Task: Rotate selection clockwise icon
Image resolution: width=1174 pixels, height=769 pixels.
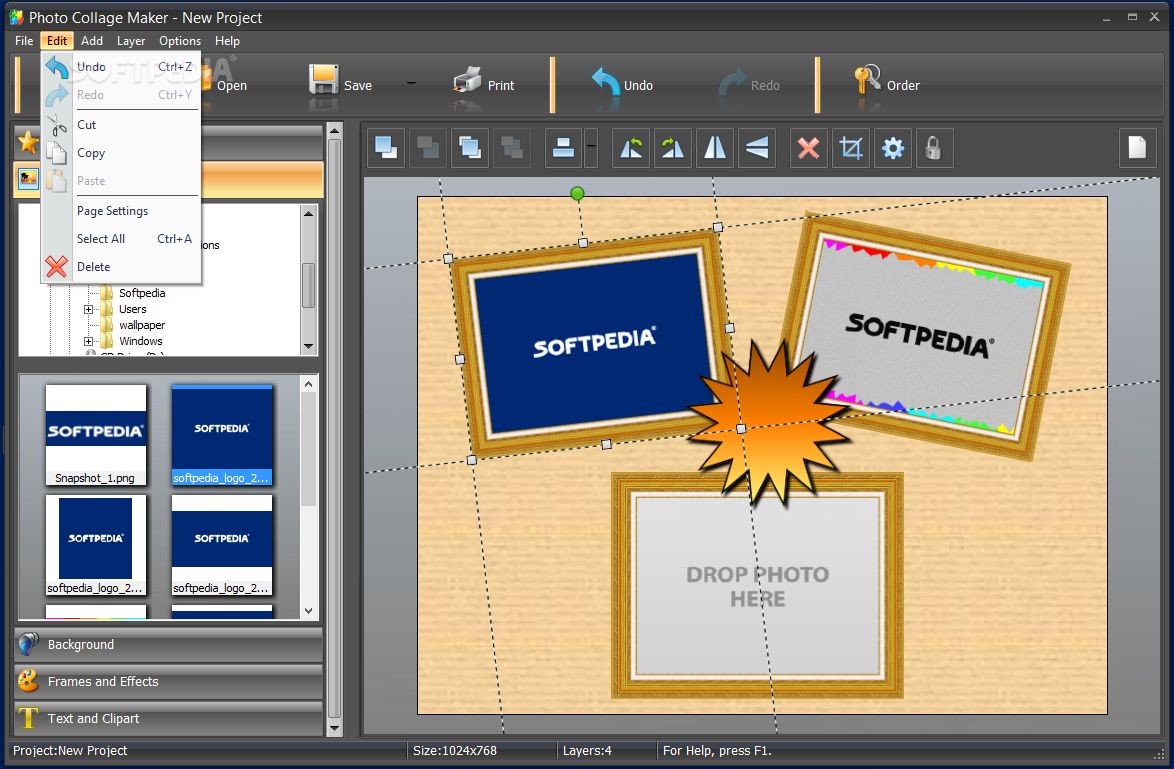Action: pos(673,148)
